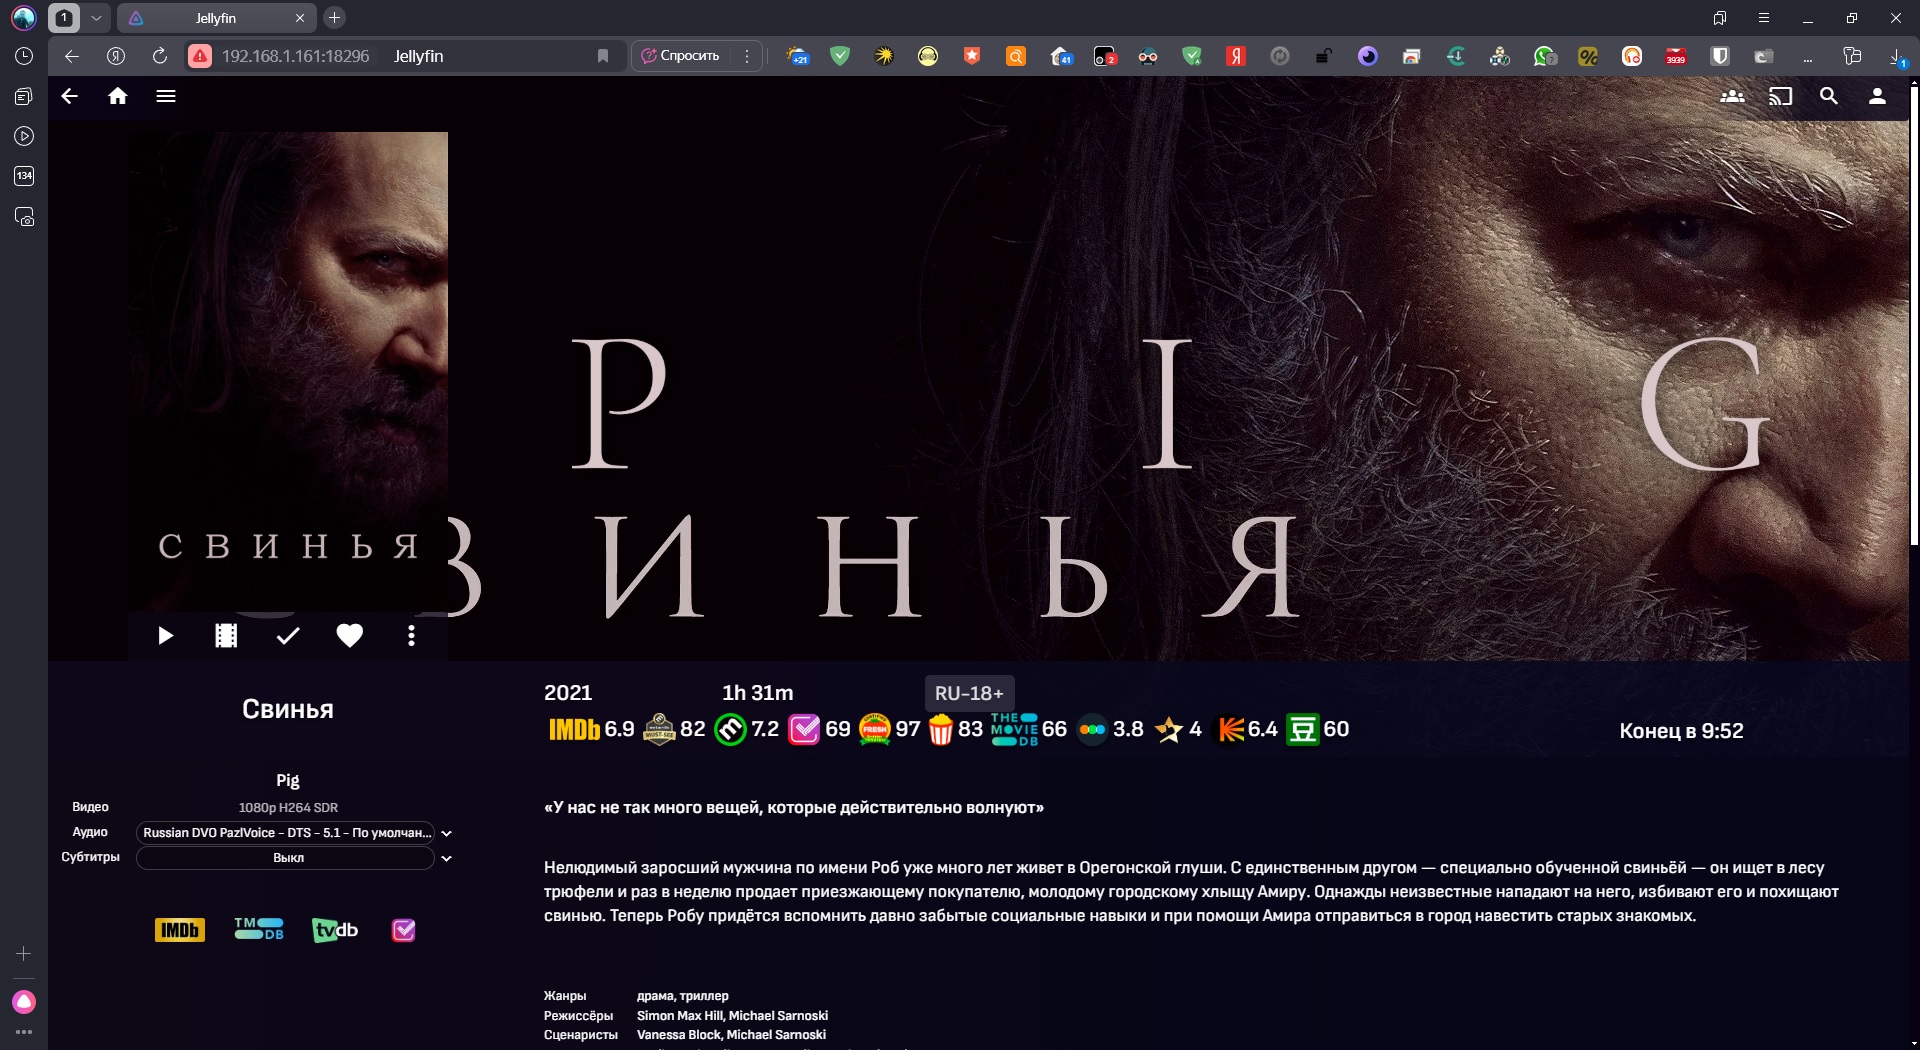Click The Movie DB 66 rating badge
The width and height of the screenshot is (1920, 1050).
[x=1029, y=729]
